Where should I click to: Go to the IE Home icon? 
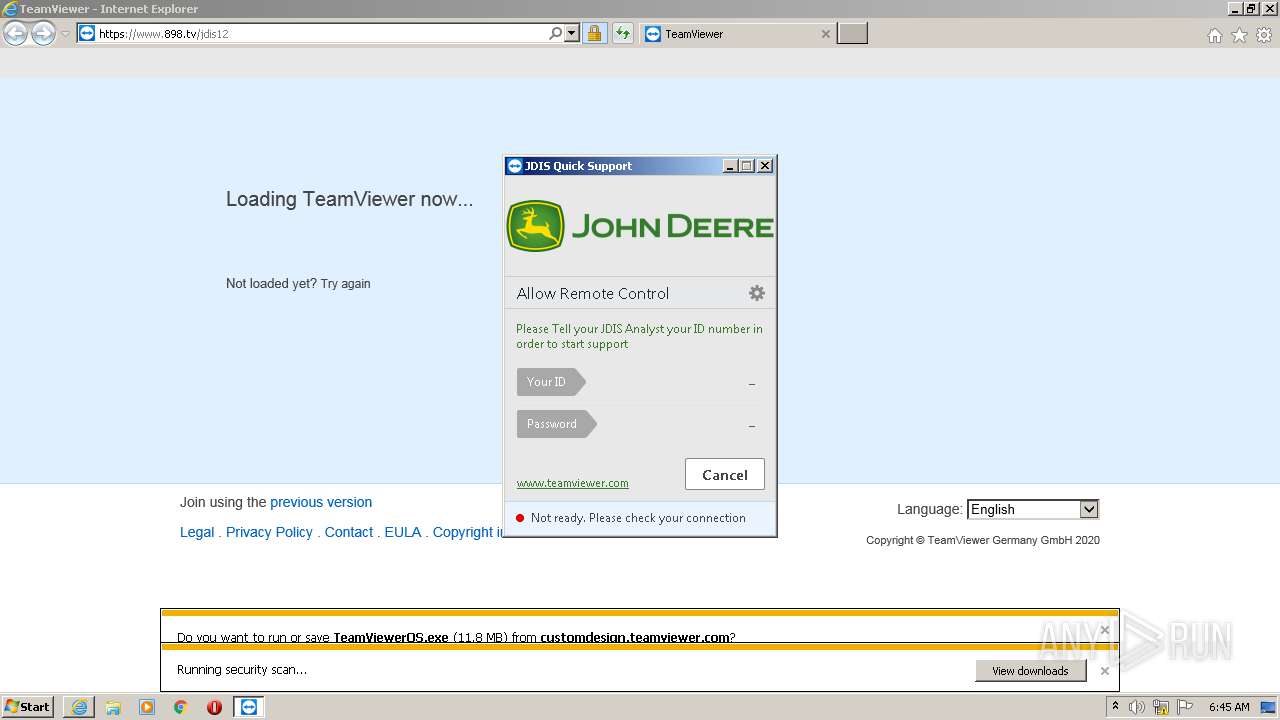click(1215, 35)
